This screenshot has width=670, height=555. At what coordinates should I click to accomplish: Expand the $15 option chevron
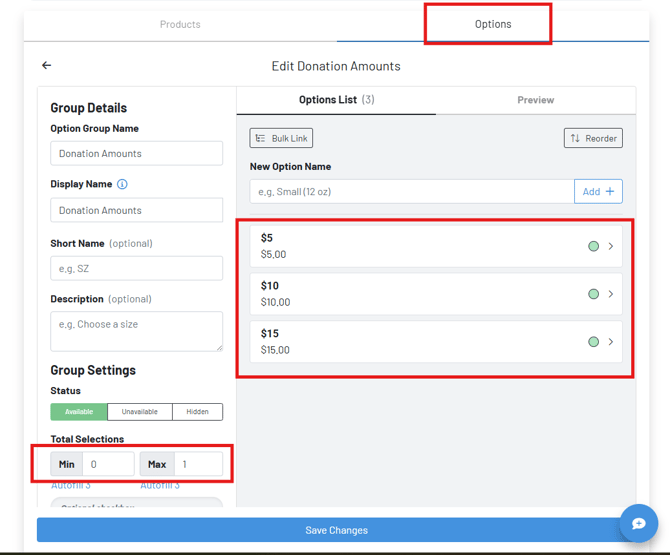click(611, 342)
